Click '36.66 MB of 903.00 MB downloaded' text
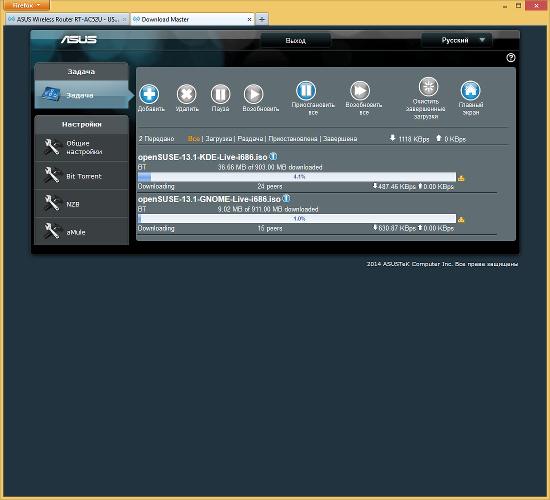550x500 pixels. [x=270, y=167]
